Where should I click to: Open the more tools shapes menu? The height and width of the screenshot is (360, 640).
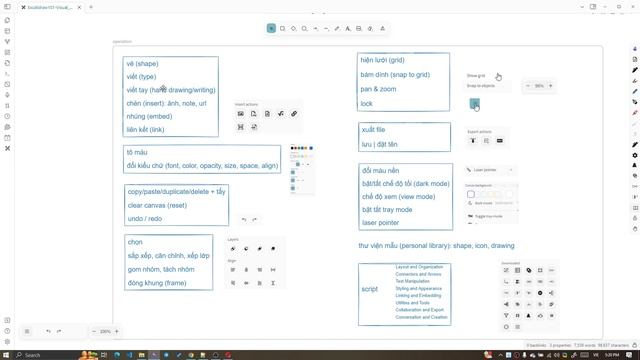point(382,29)
